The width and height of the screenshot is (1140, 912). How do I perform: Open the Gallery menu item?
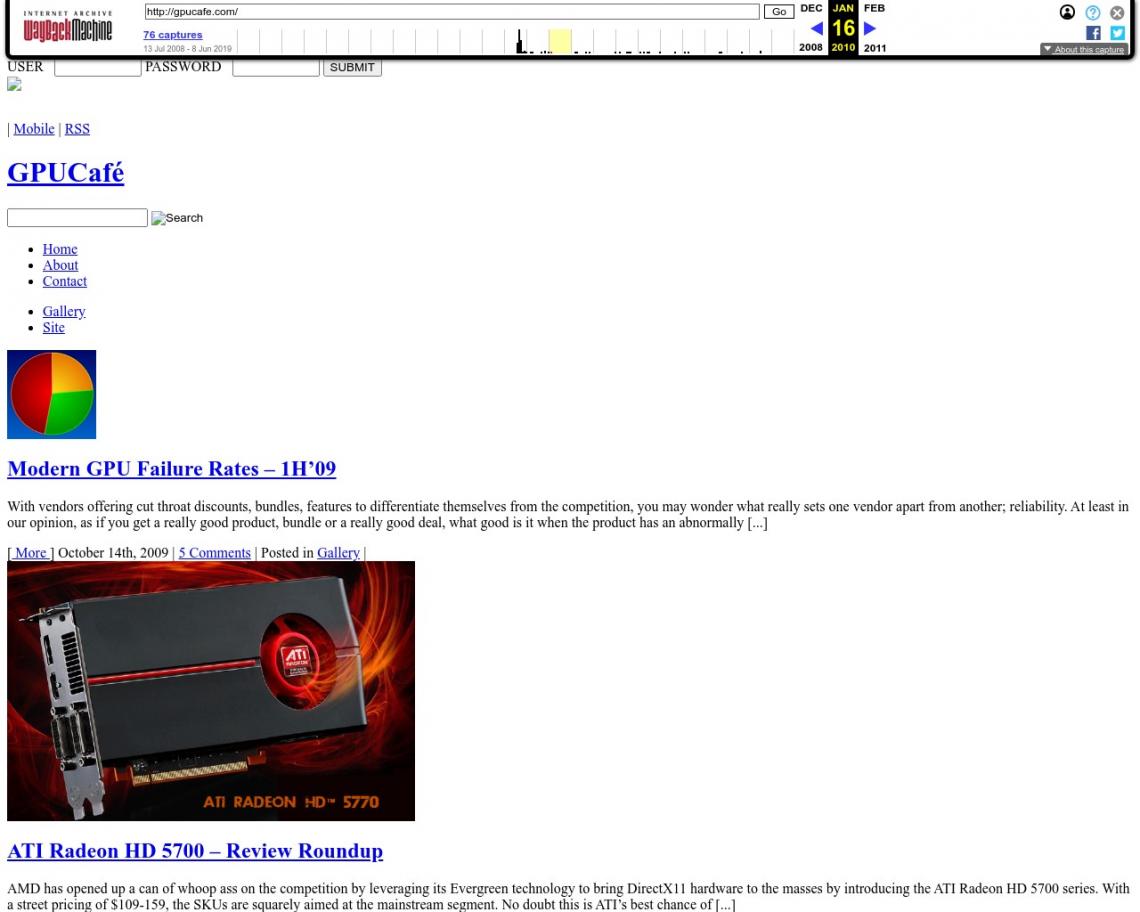click(64, 311)
